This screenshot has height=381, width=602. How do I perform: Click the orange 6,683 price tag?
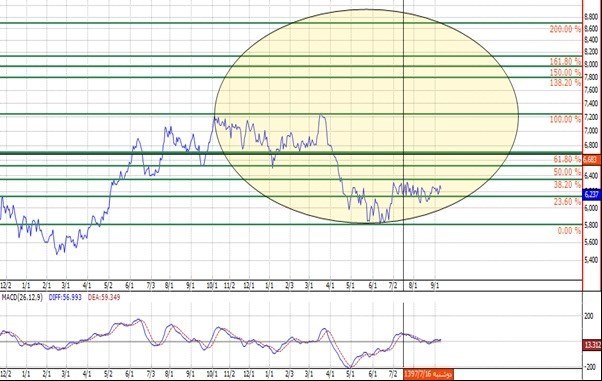(592, 159)
